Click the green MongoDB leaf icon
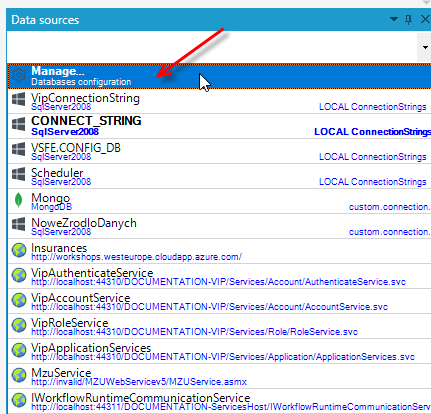431x414 pixels. click(x=19, y=200)
